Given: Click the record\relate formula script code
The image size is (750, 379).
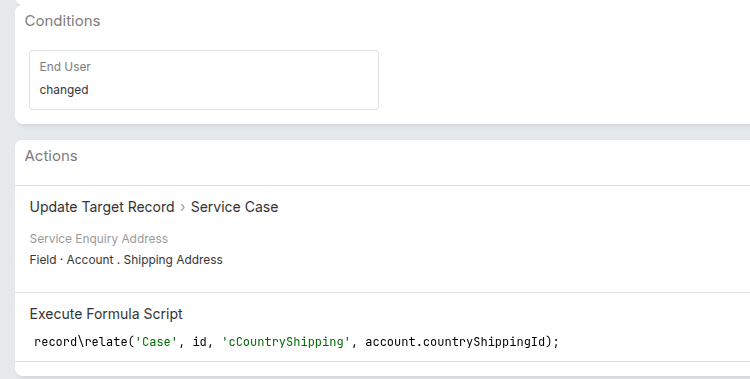Looking at the screenshot, I should click(296, 342).
